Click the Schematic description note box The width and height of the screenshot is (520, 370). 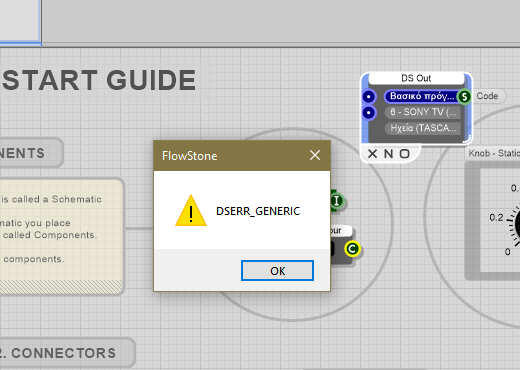[x=62, y=237]
